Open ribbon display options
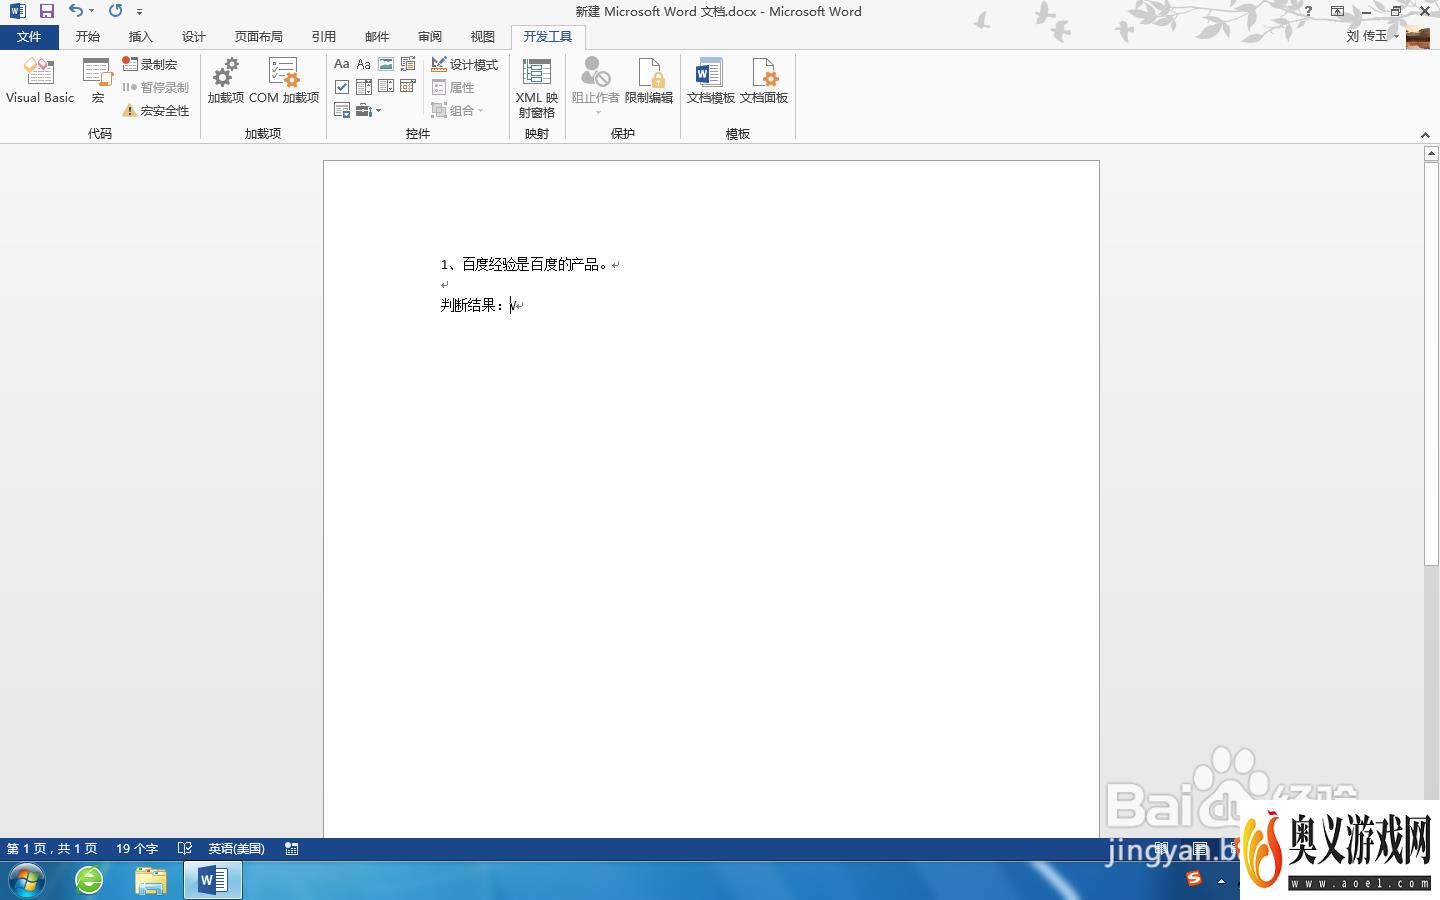Image resolution: width=1440 pixels, height=900 pixels. coord(1337,11)
